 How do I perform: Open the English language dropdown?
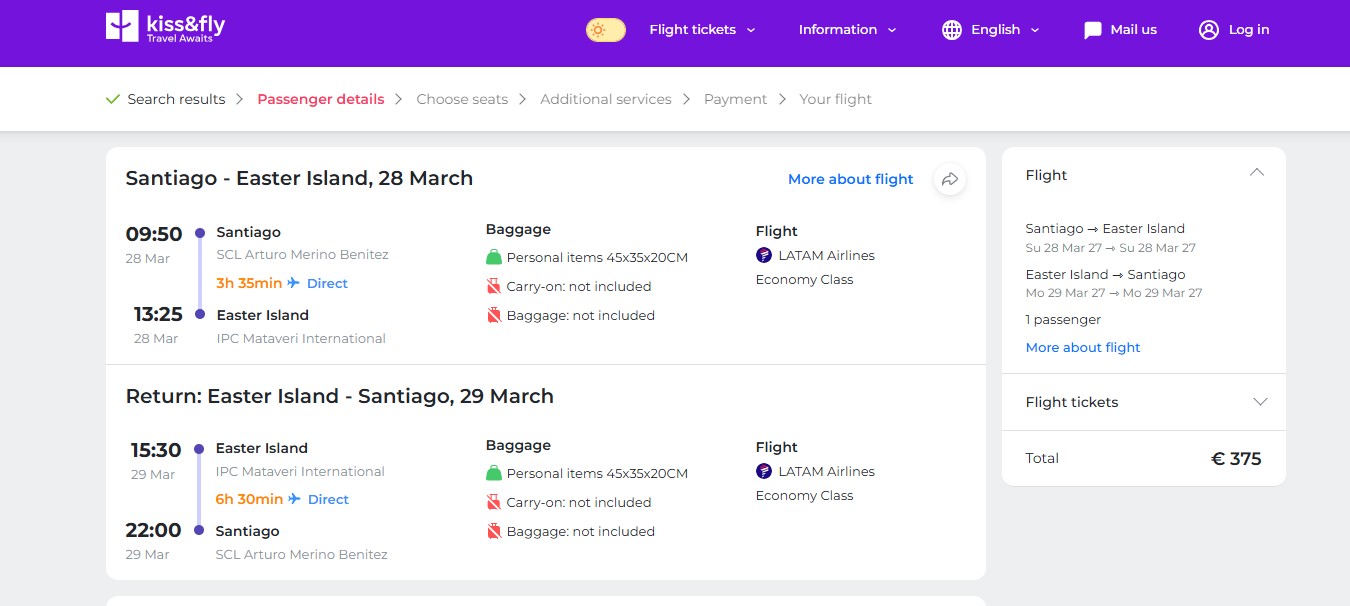(1005, 30)
